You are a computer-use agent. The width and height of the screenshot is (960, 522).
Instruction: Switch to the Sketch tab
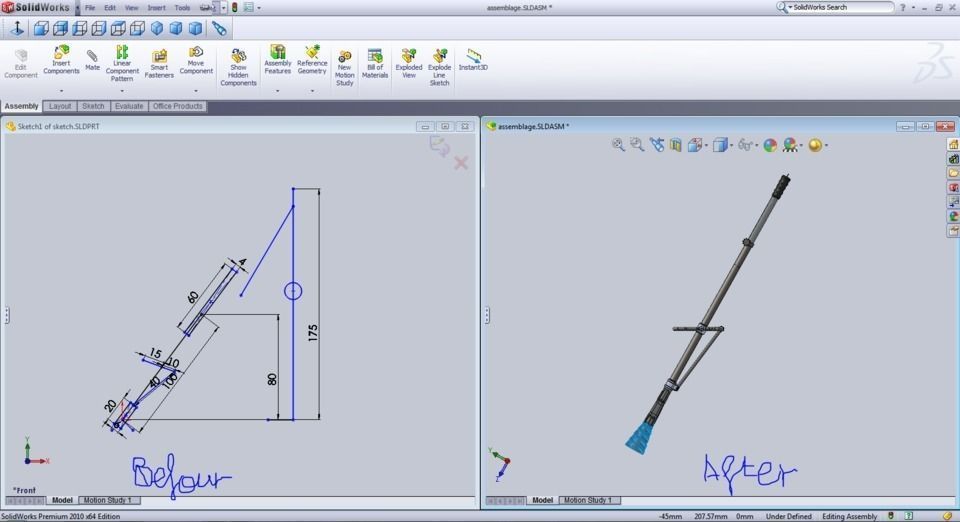pyautogui.click(x=93, y=106)
